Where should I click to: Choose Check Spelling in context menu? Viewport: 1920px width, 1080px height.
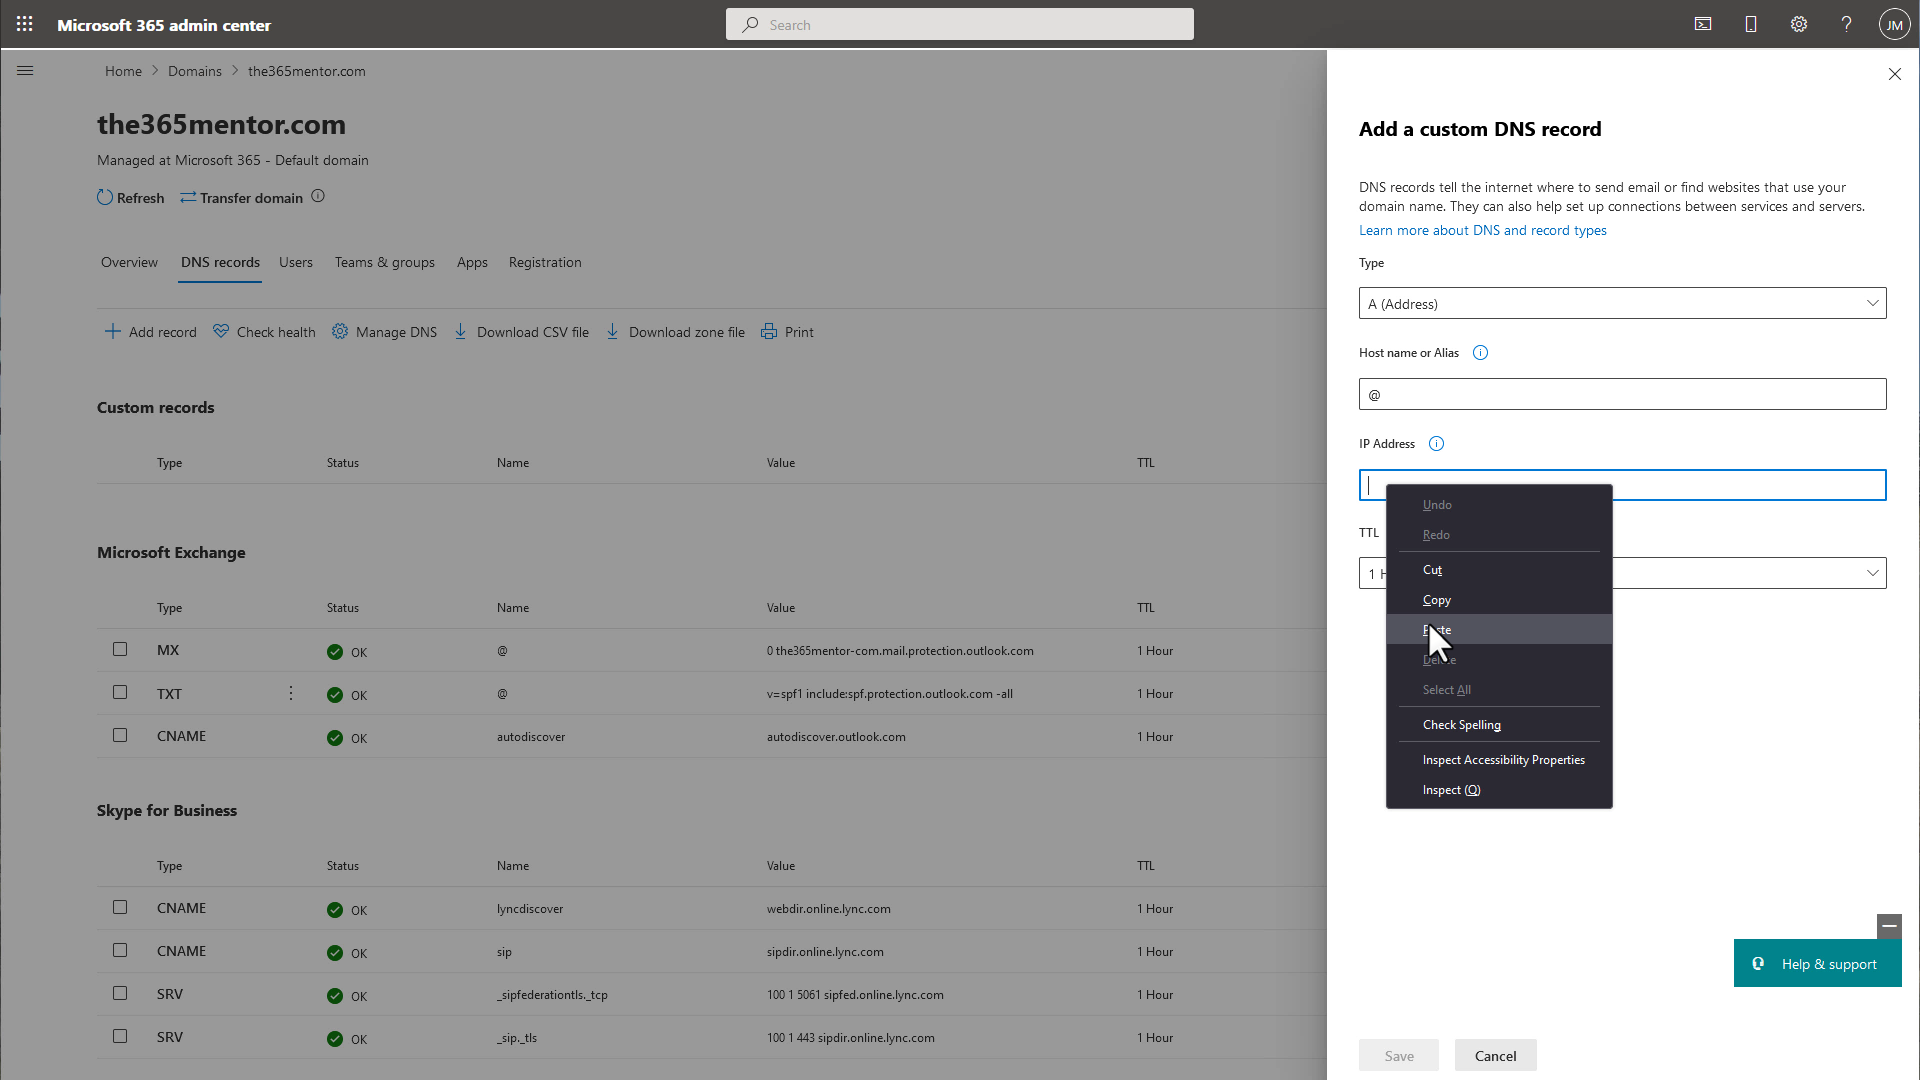tap(1499, 724)
